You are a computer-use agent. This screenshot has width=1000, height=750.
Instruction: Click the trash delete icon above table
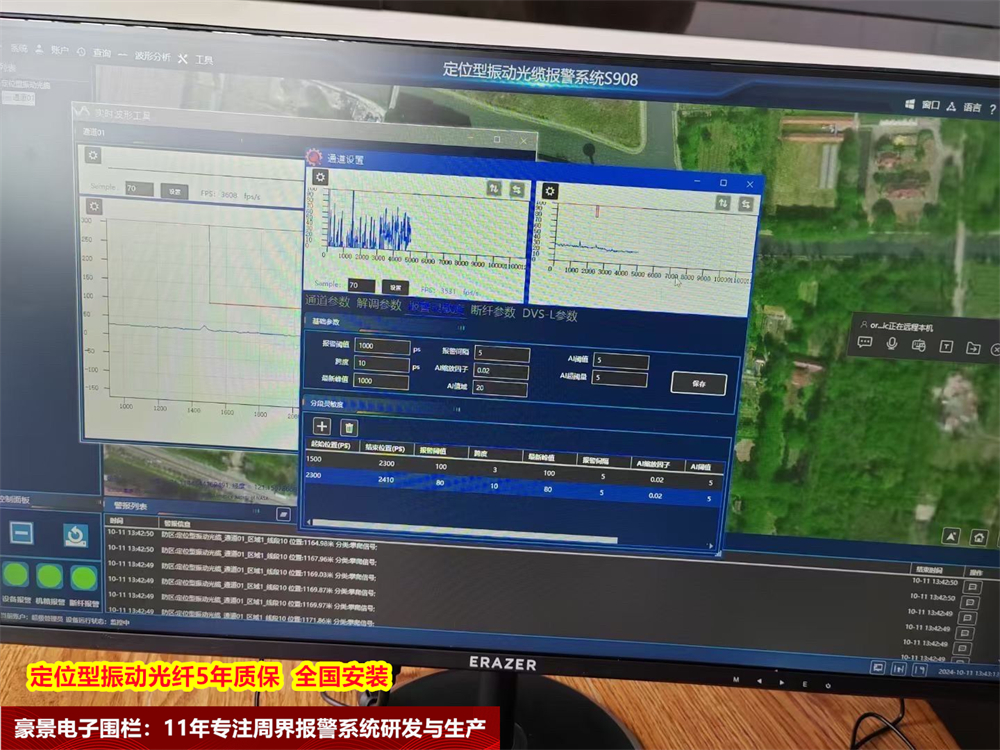[x=349, y=427]
